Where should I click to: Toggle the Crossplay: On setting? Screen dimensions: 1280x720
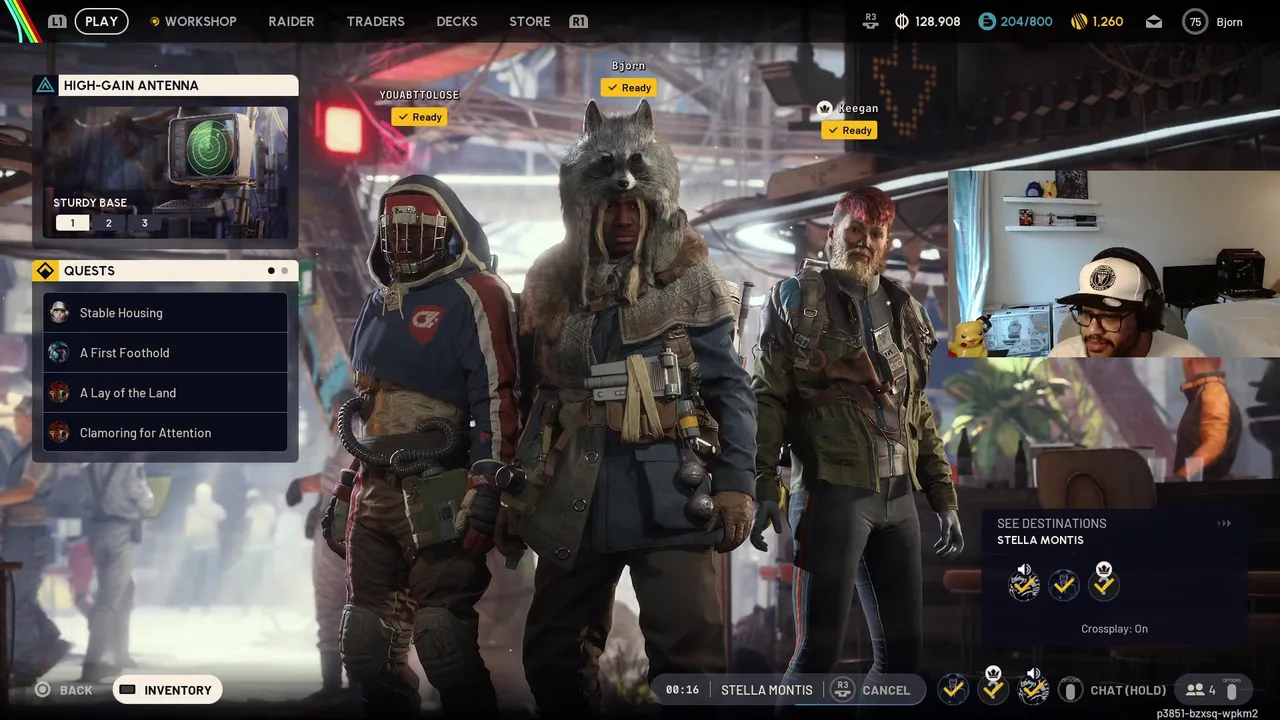(1114, 629)
